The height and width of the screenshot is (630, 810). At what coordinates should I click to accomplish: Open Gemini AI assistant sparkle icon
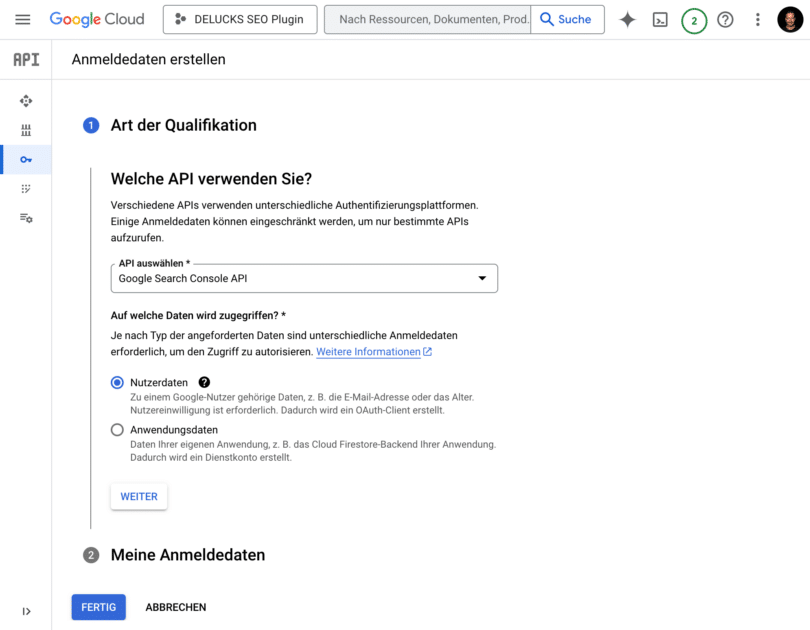click(x=627, y=20)
